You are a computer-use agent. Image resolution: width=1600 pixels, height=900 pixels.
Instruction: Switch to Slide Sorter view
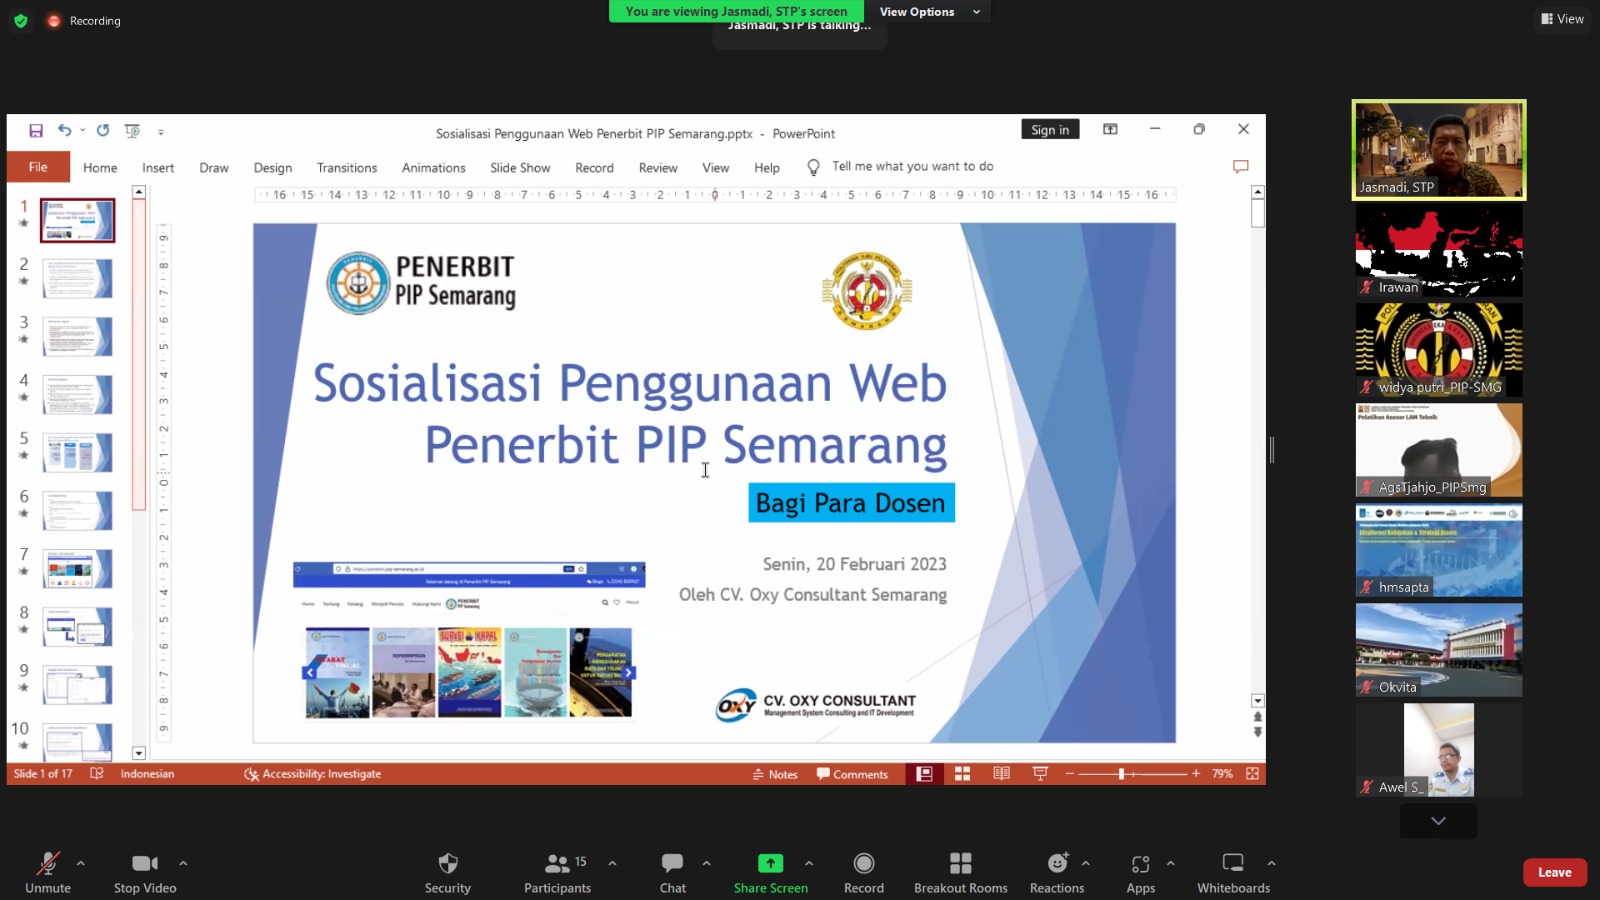pos(962,774)
